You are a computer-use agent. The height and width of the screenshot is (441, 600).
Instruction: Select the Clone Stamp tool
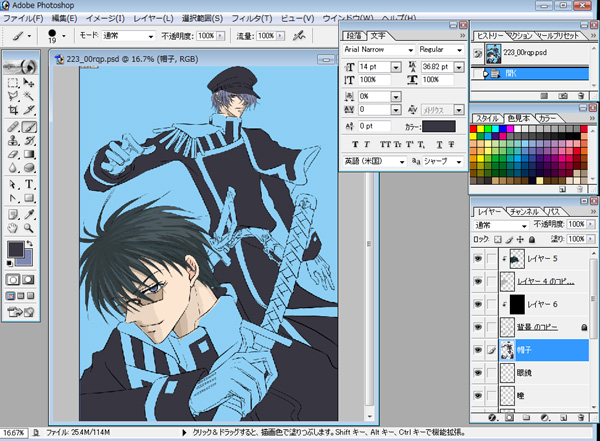[x=13, y=140]
